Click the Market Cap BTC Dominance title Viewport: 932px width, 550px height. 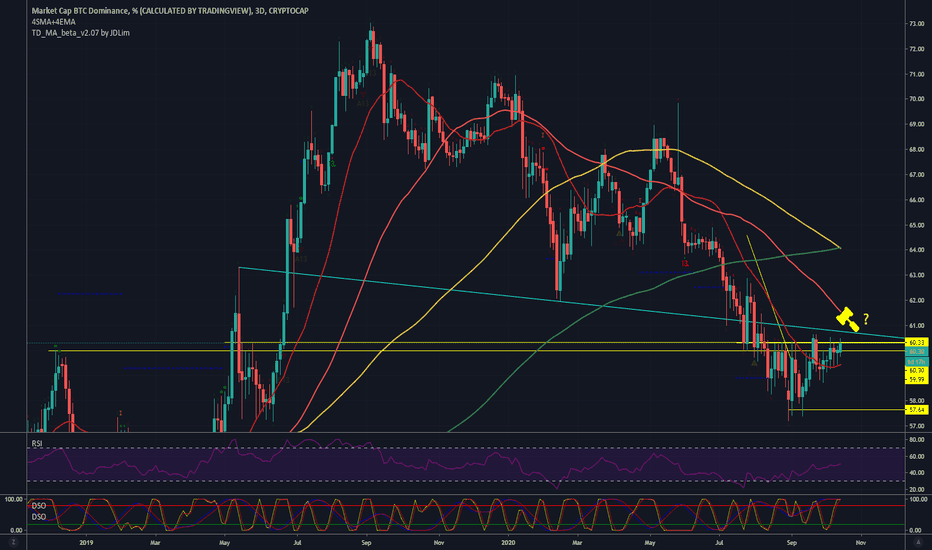click(170, 11)
